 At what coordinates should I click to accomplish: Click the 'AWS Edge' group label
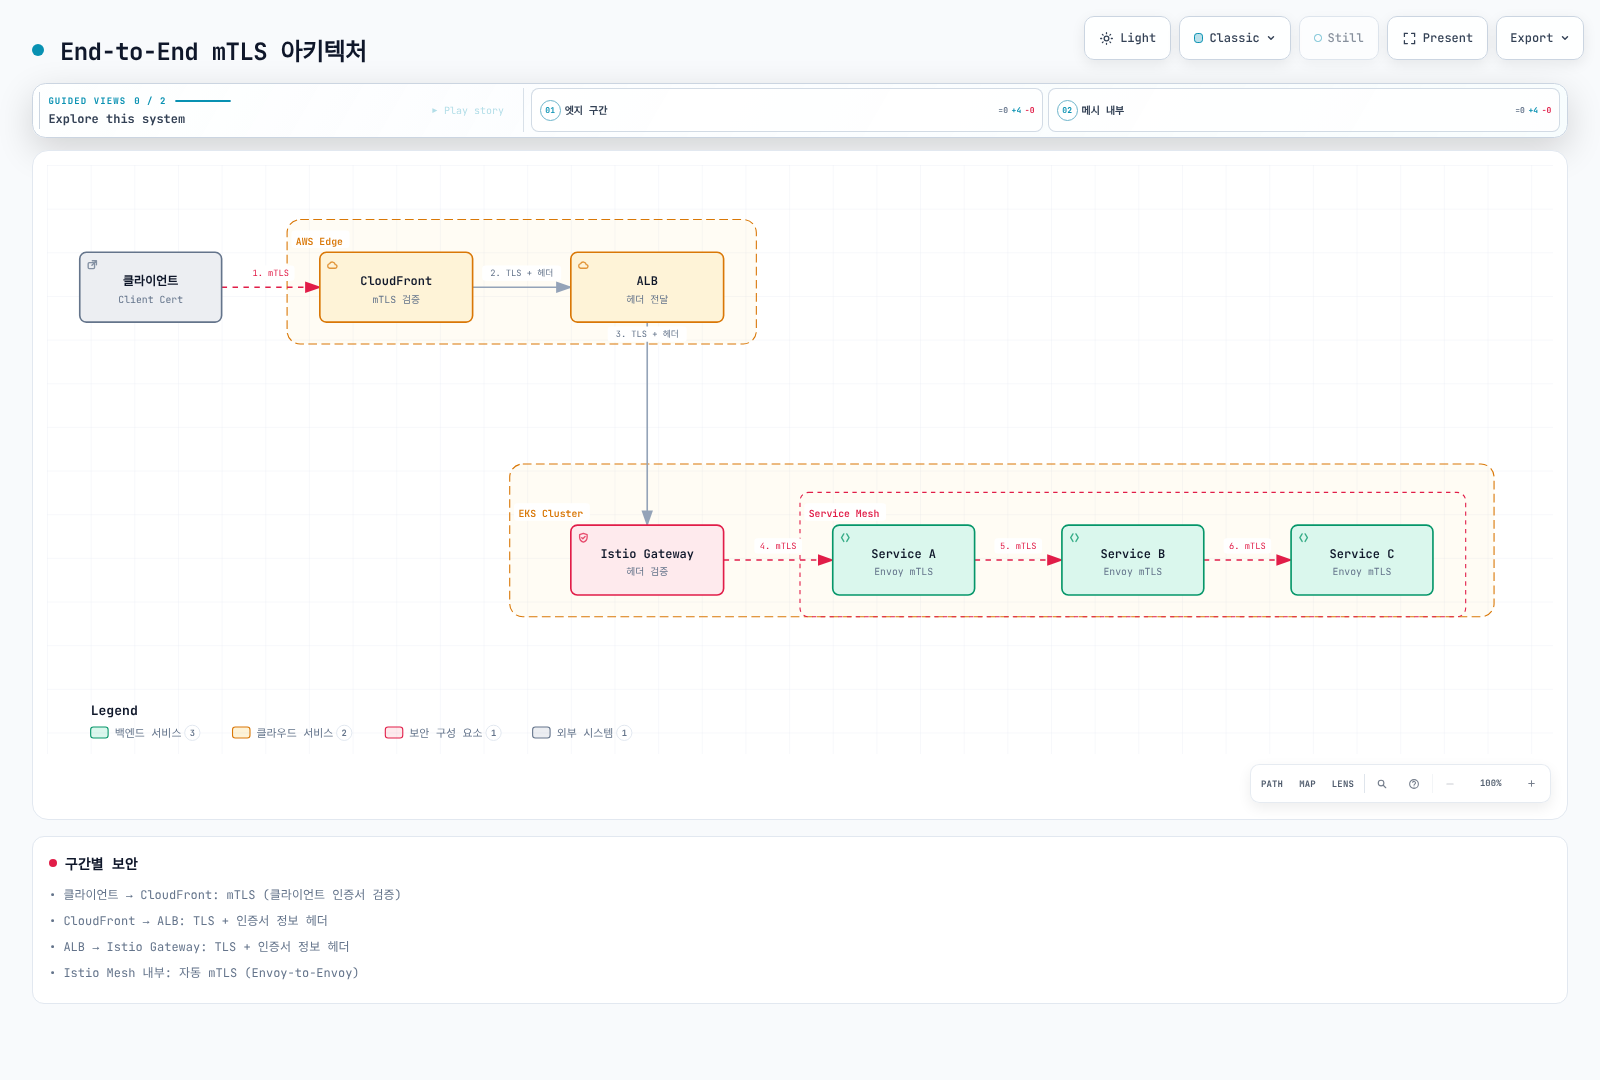click(x=319, y=242)
